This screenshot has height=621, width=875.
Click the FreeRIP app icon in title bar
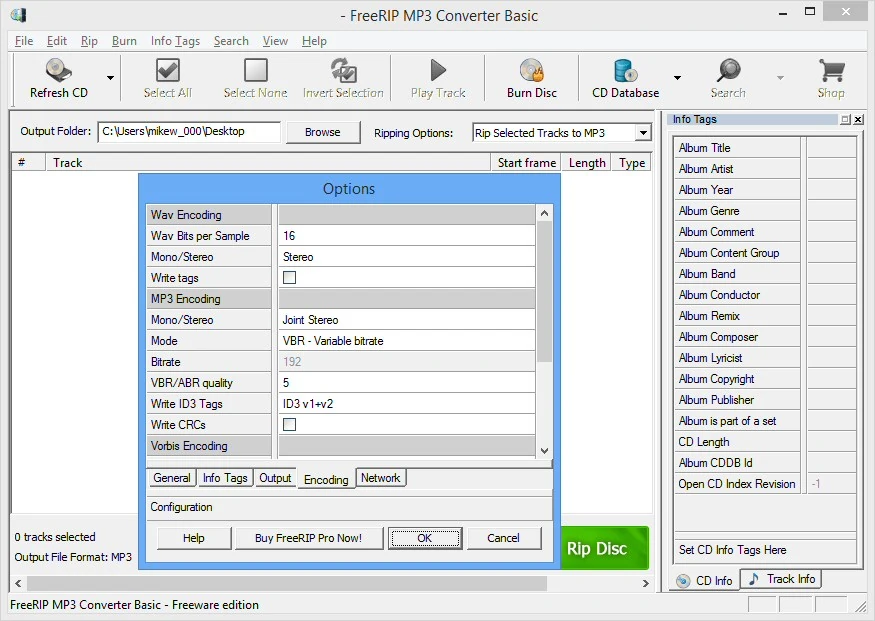pos(18,15)
